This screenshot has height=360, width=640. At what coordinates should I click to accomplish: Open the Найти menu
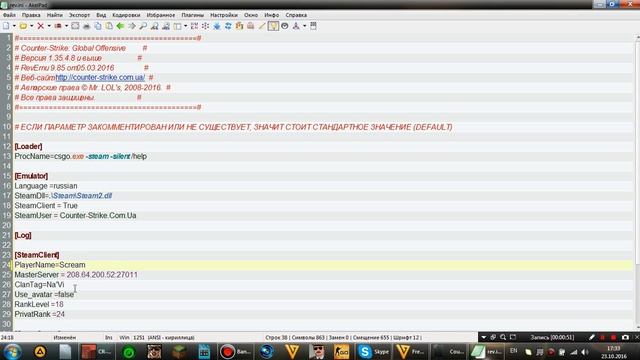54,15
